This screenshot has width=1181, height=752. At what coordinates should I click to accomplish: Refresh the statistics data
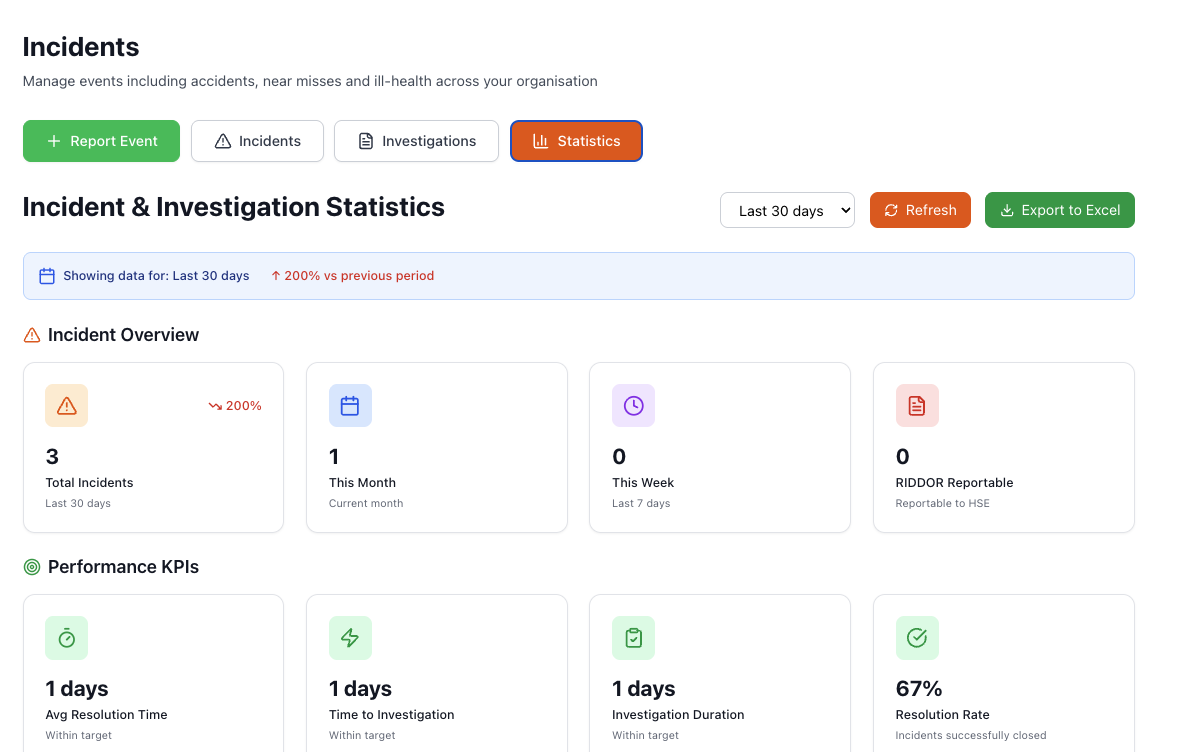tap(920, 210)
